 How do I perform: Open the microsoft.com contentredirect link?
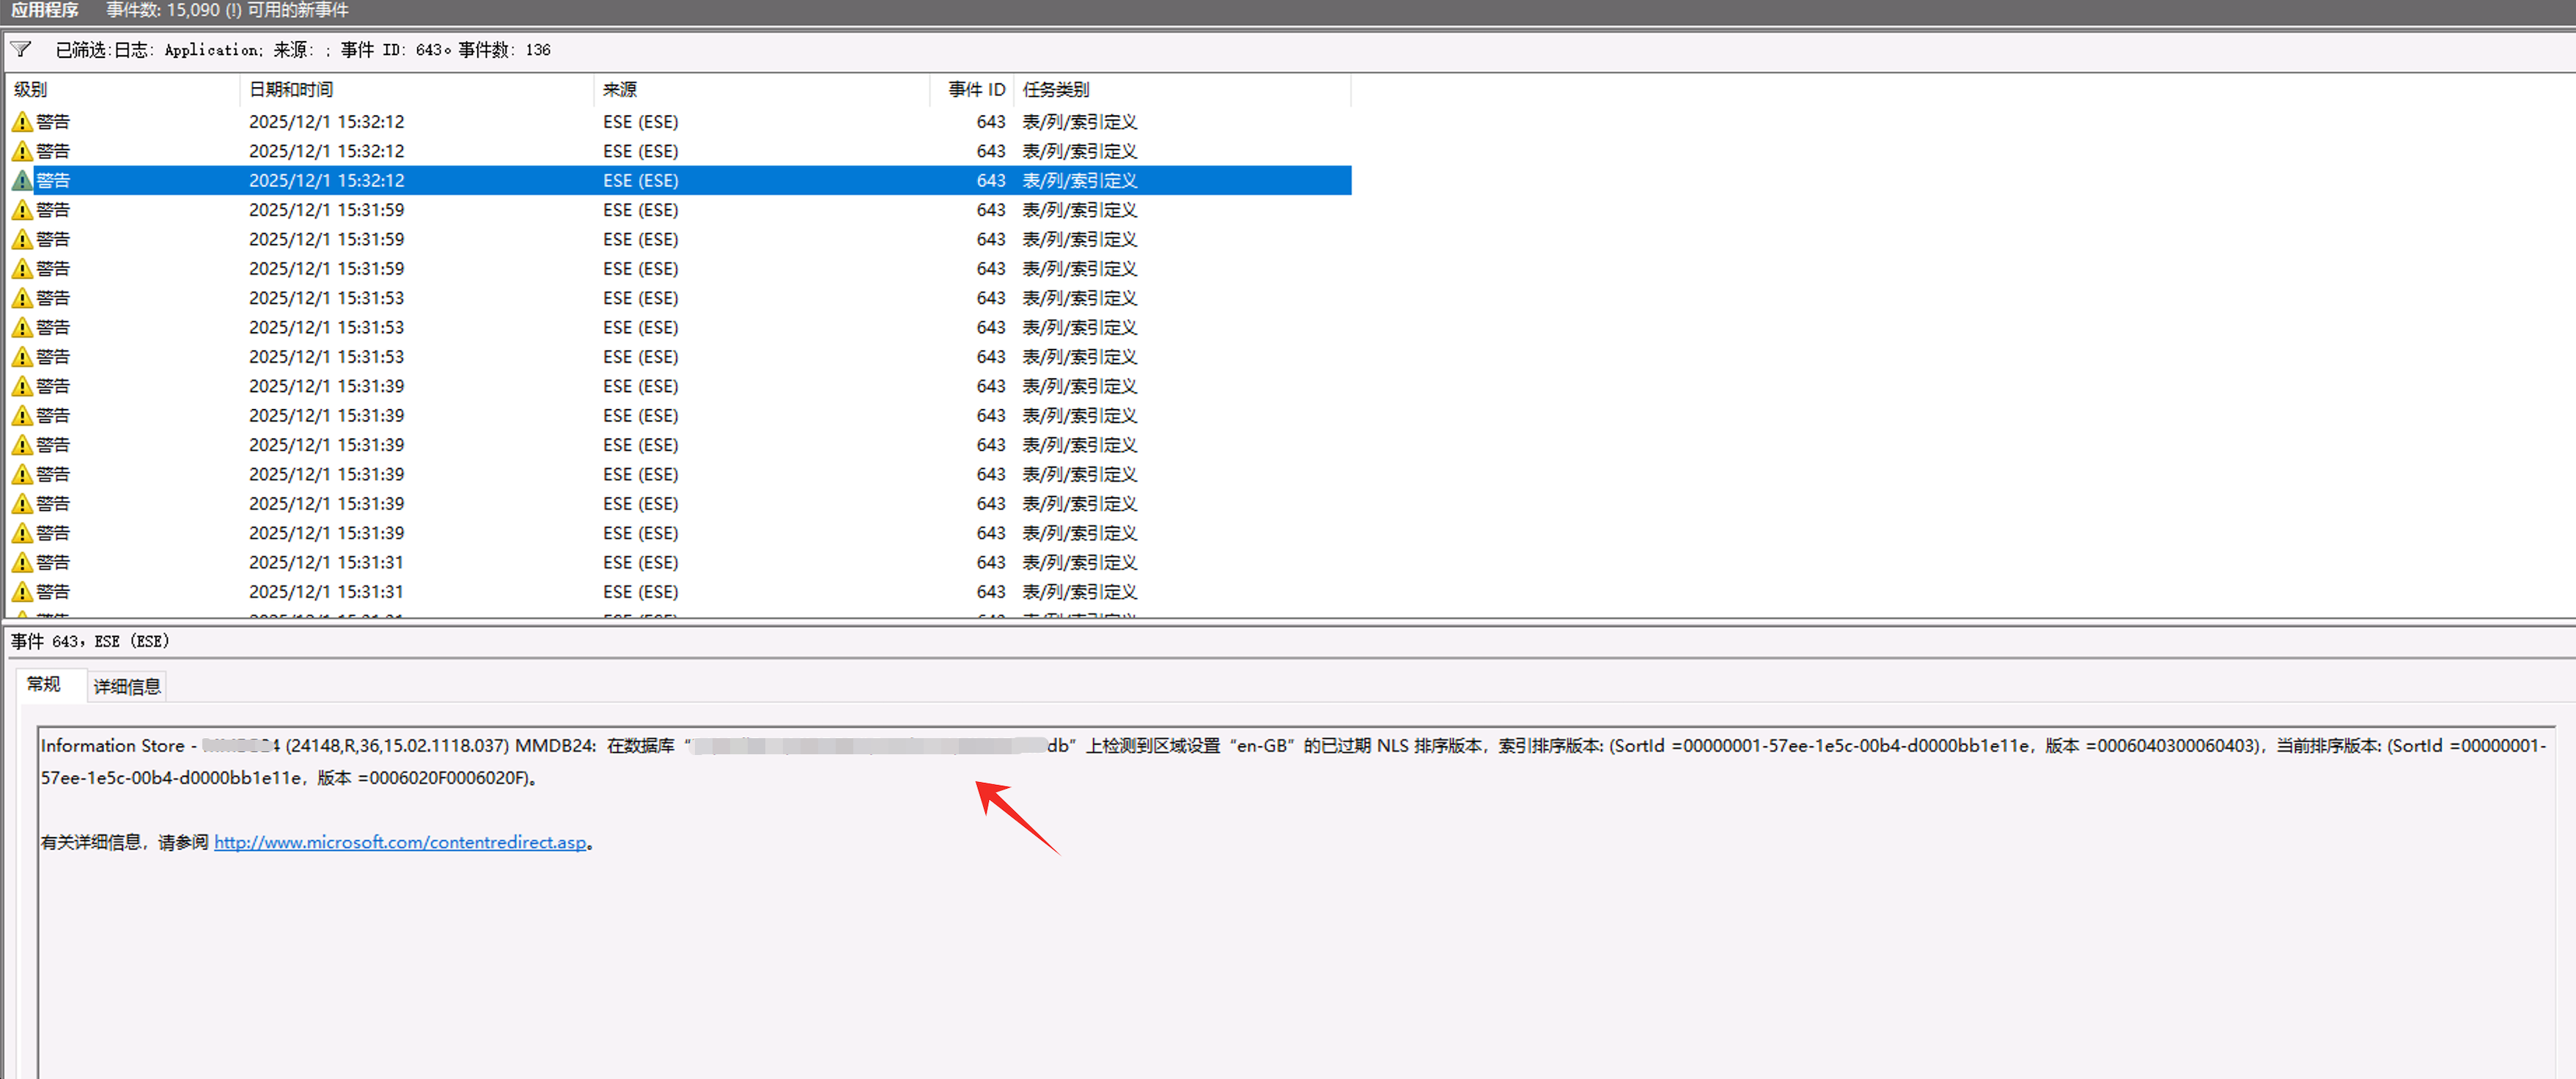click(400, 842)
